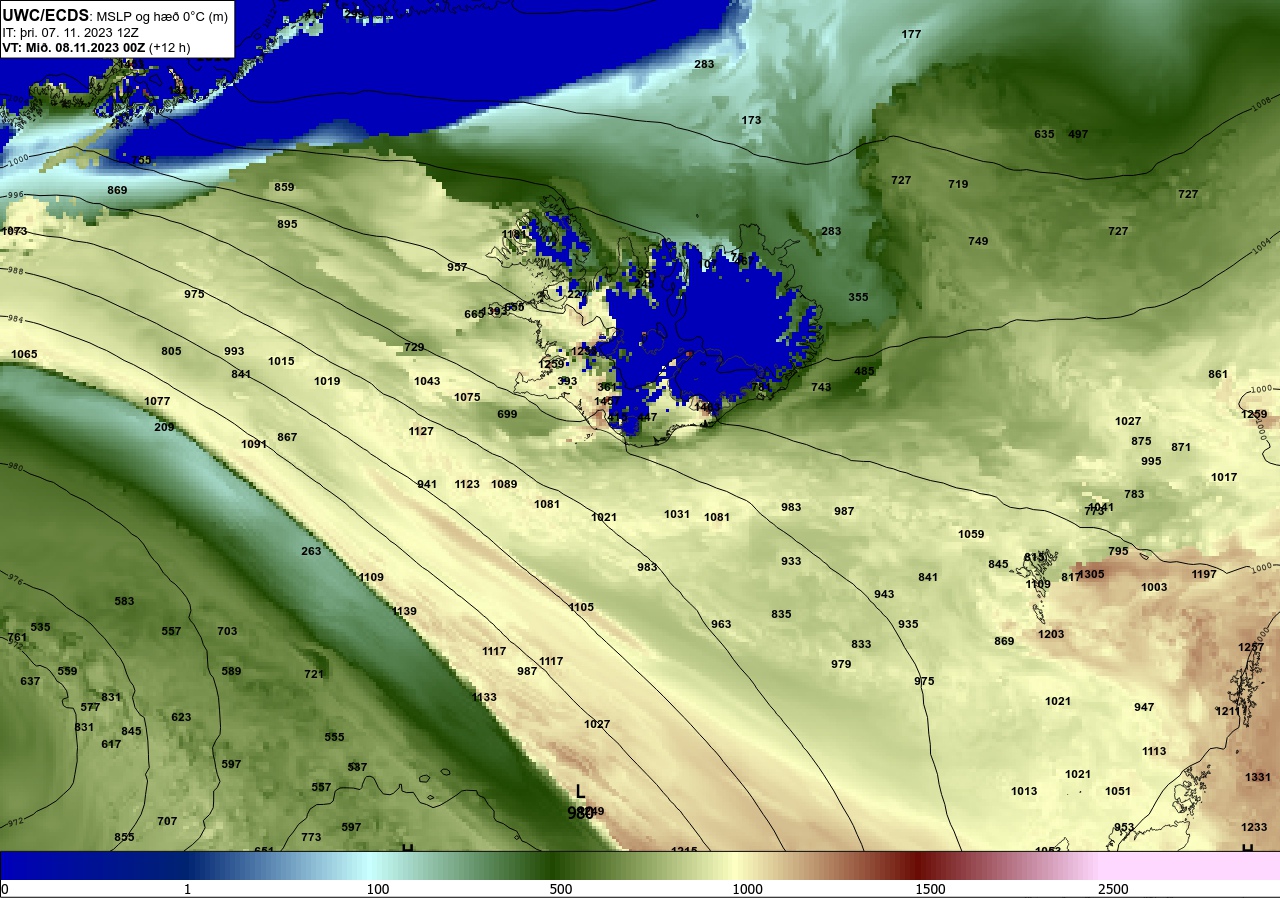The image size is (1280, 898).
Task: Click map value 635
Action: click(1044, 134)
